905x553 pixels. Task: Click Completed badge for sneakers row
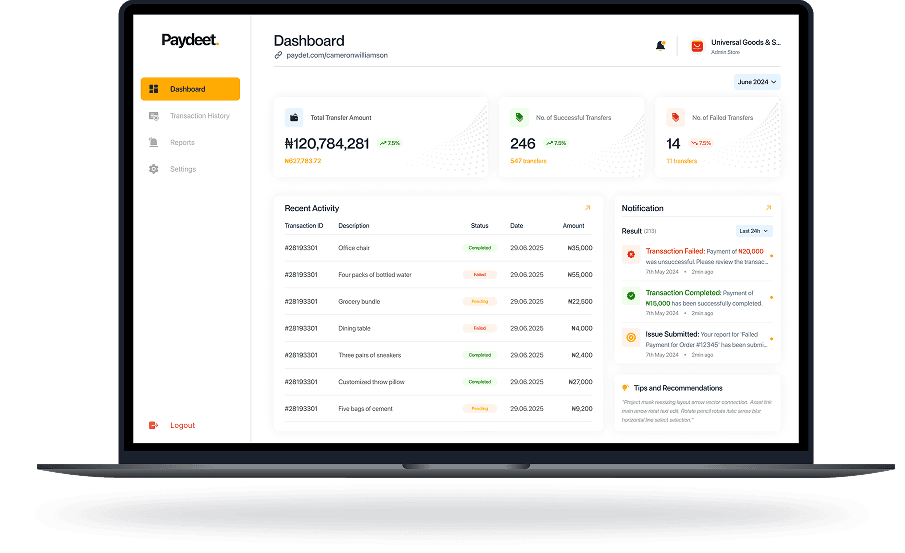tap(480, 355)
